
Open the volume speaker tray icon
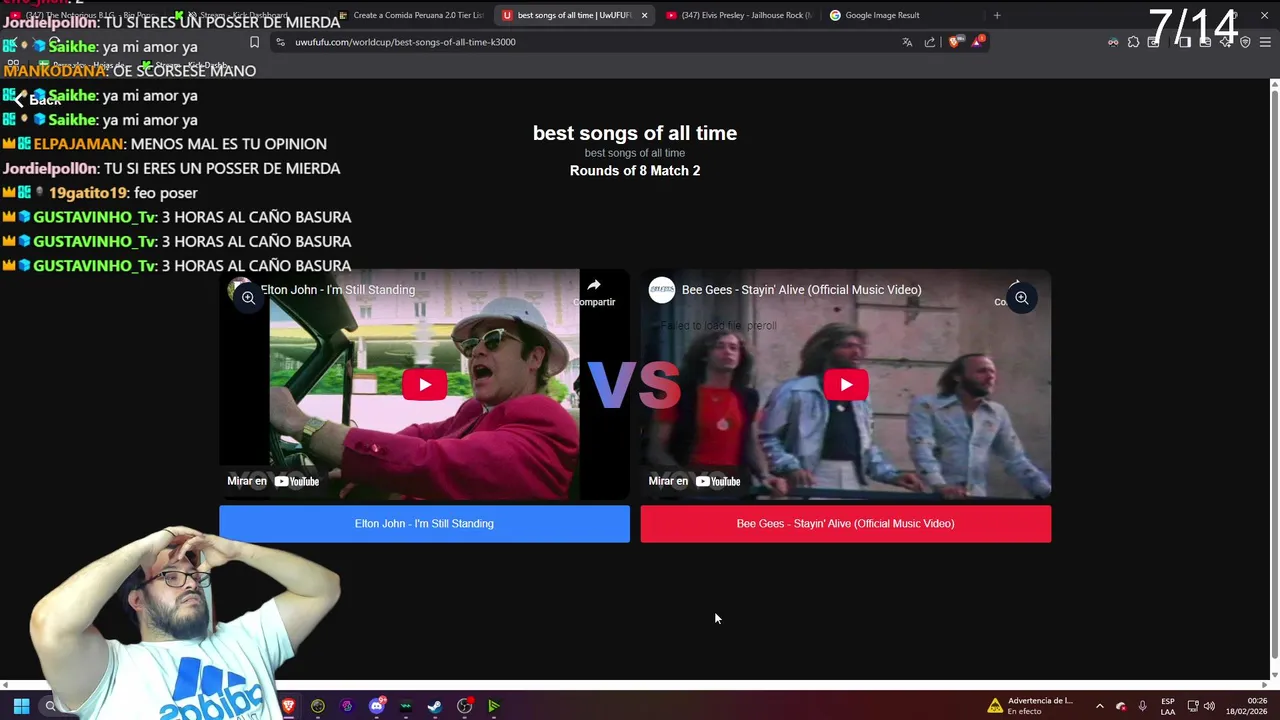click(x=1210, y=706)
